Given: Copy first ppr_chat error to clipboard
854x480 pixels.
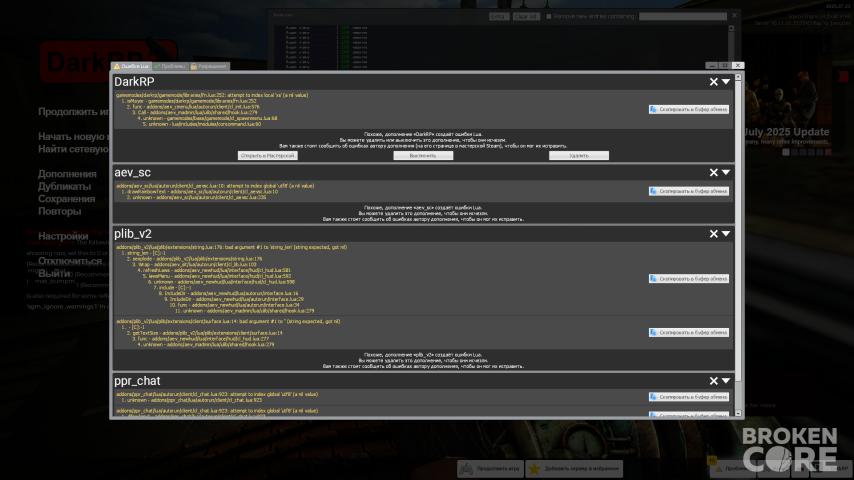Looking at the screenshot, I should [688, 397].
